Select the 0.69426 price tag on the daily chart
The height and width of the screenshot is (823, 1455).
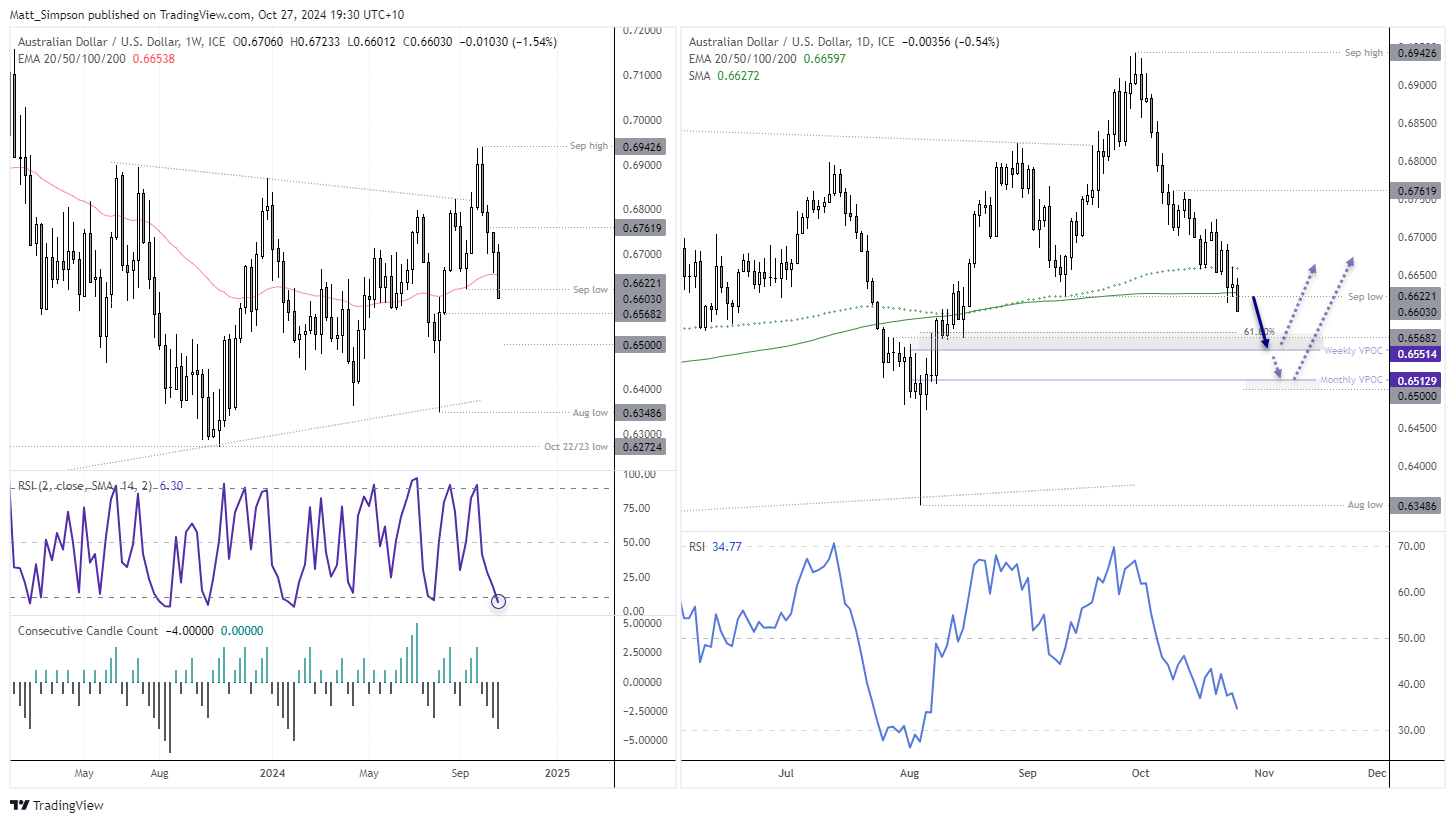pyautogui.click(x=1414, y=52)
